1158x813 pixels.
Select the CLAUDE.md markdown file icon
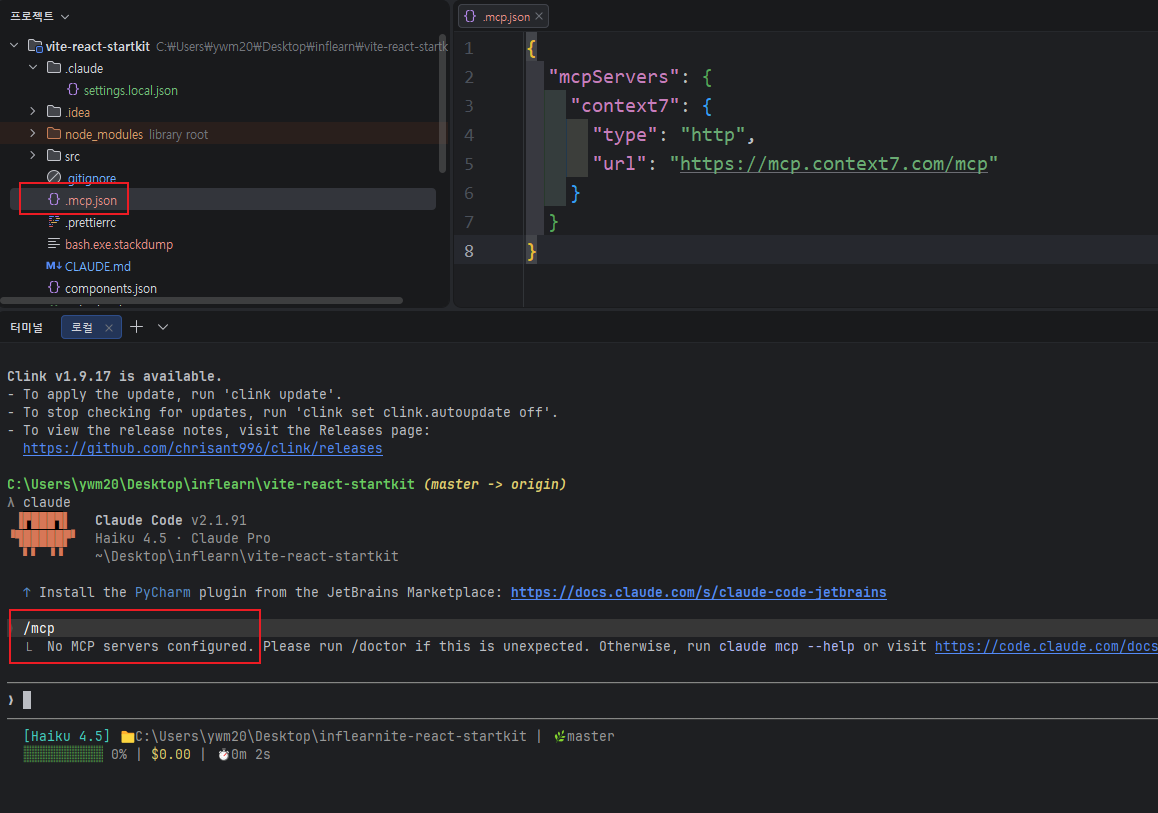coord(54,266)
